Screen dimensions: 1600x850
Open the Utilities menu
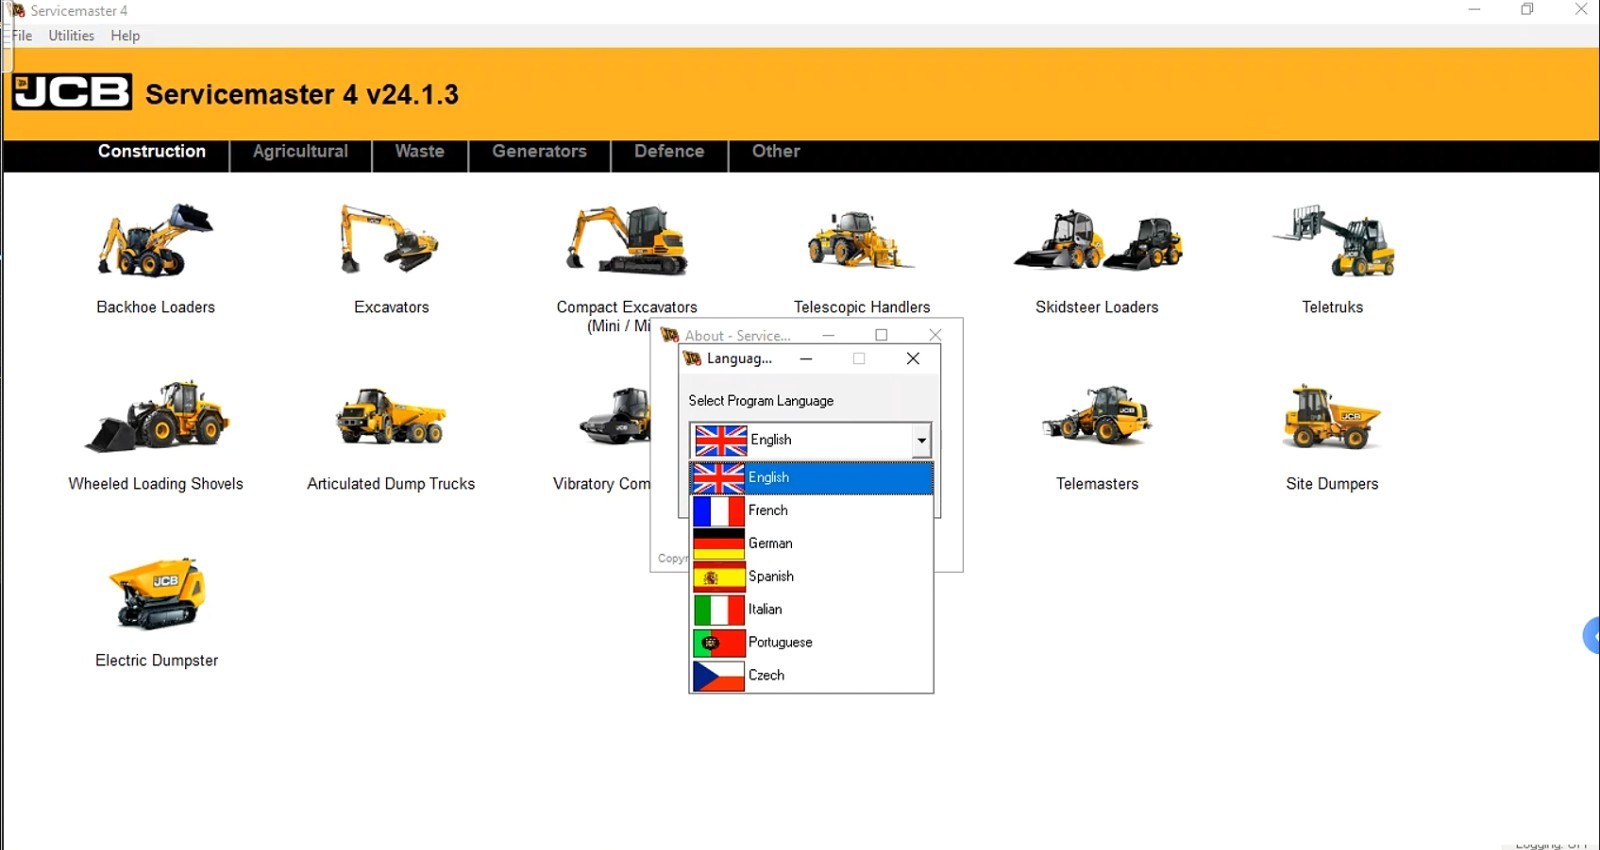72,36
